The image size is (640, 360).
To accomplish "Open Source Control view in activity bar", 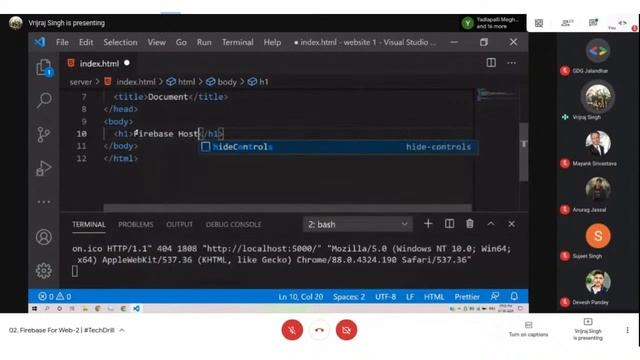I will (44, 134).
